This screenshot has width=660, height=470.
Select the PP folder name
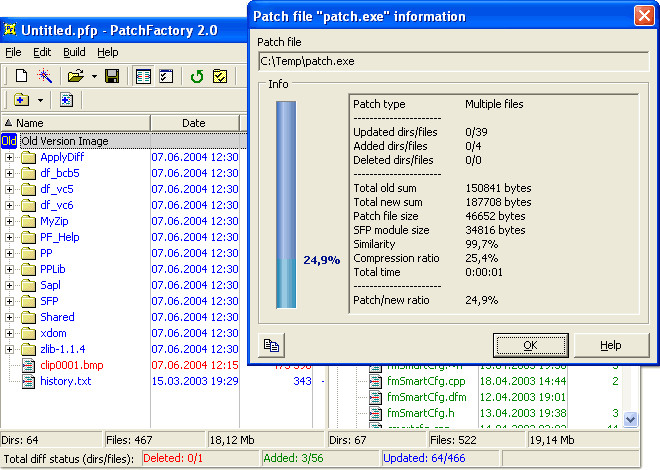point(46,253)
